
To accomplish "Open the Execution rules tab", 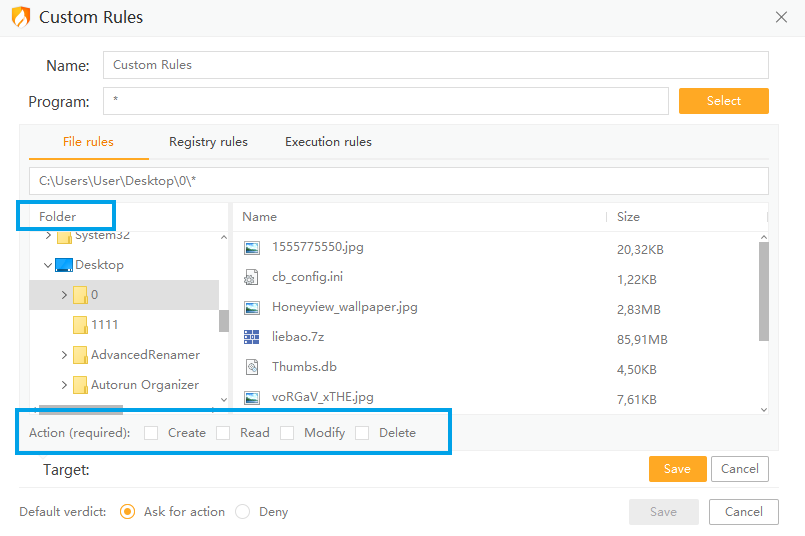I will [328, 142].
